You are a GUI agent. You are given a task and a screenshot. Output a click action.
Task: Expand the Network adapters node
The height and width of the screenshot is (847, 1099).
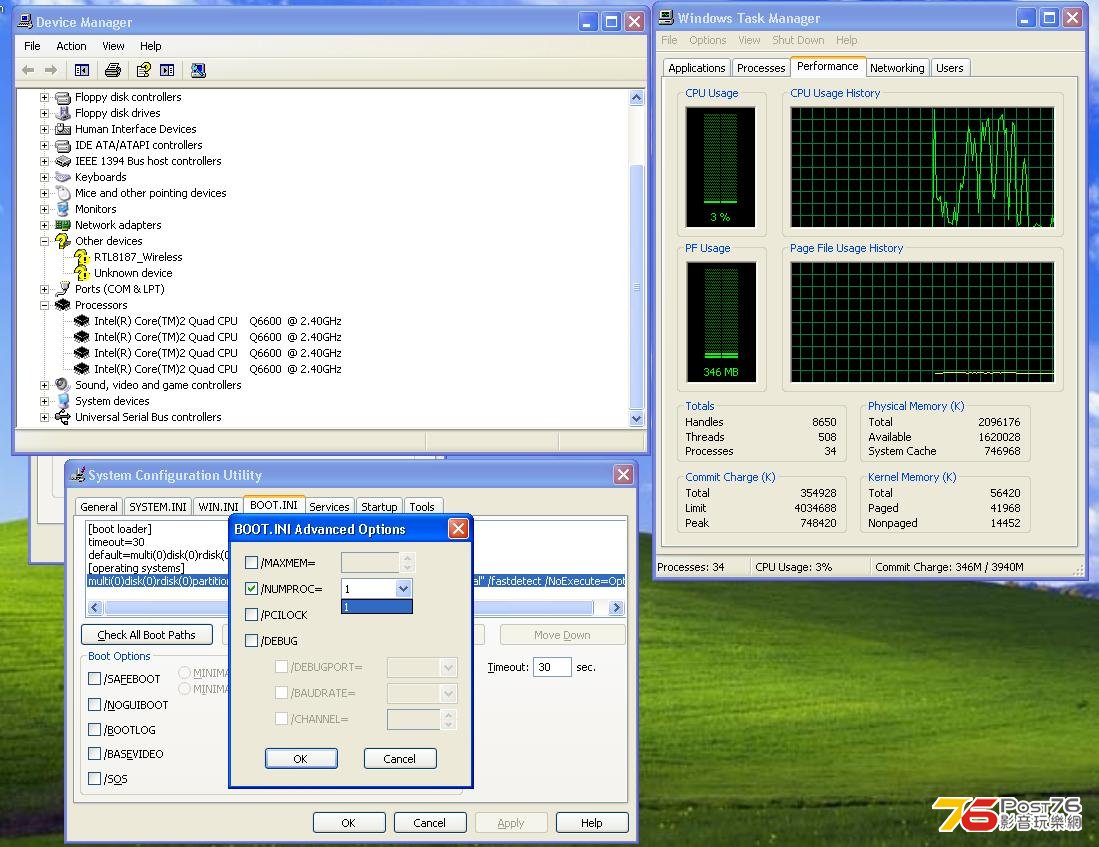point(44,225)
